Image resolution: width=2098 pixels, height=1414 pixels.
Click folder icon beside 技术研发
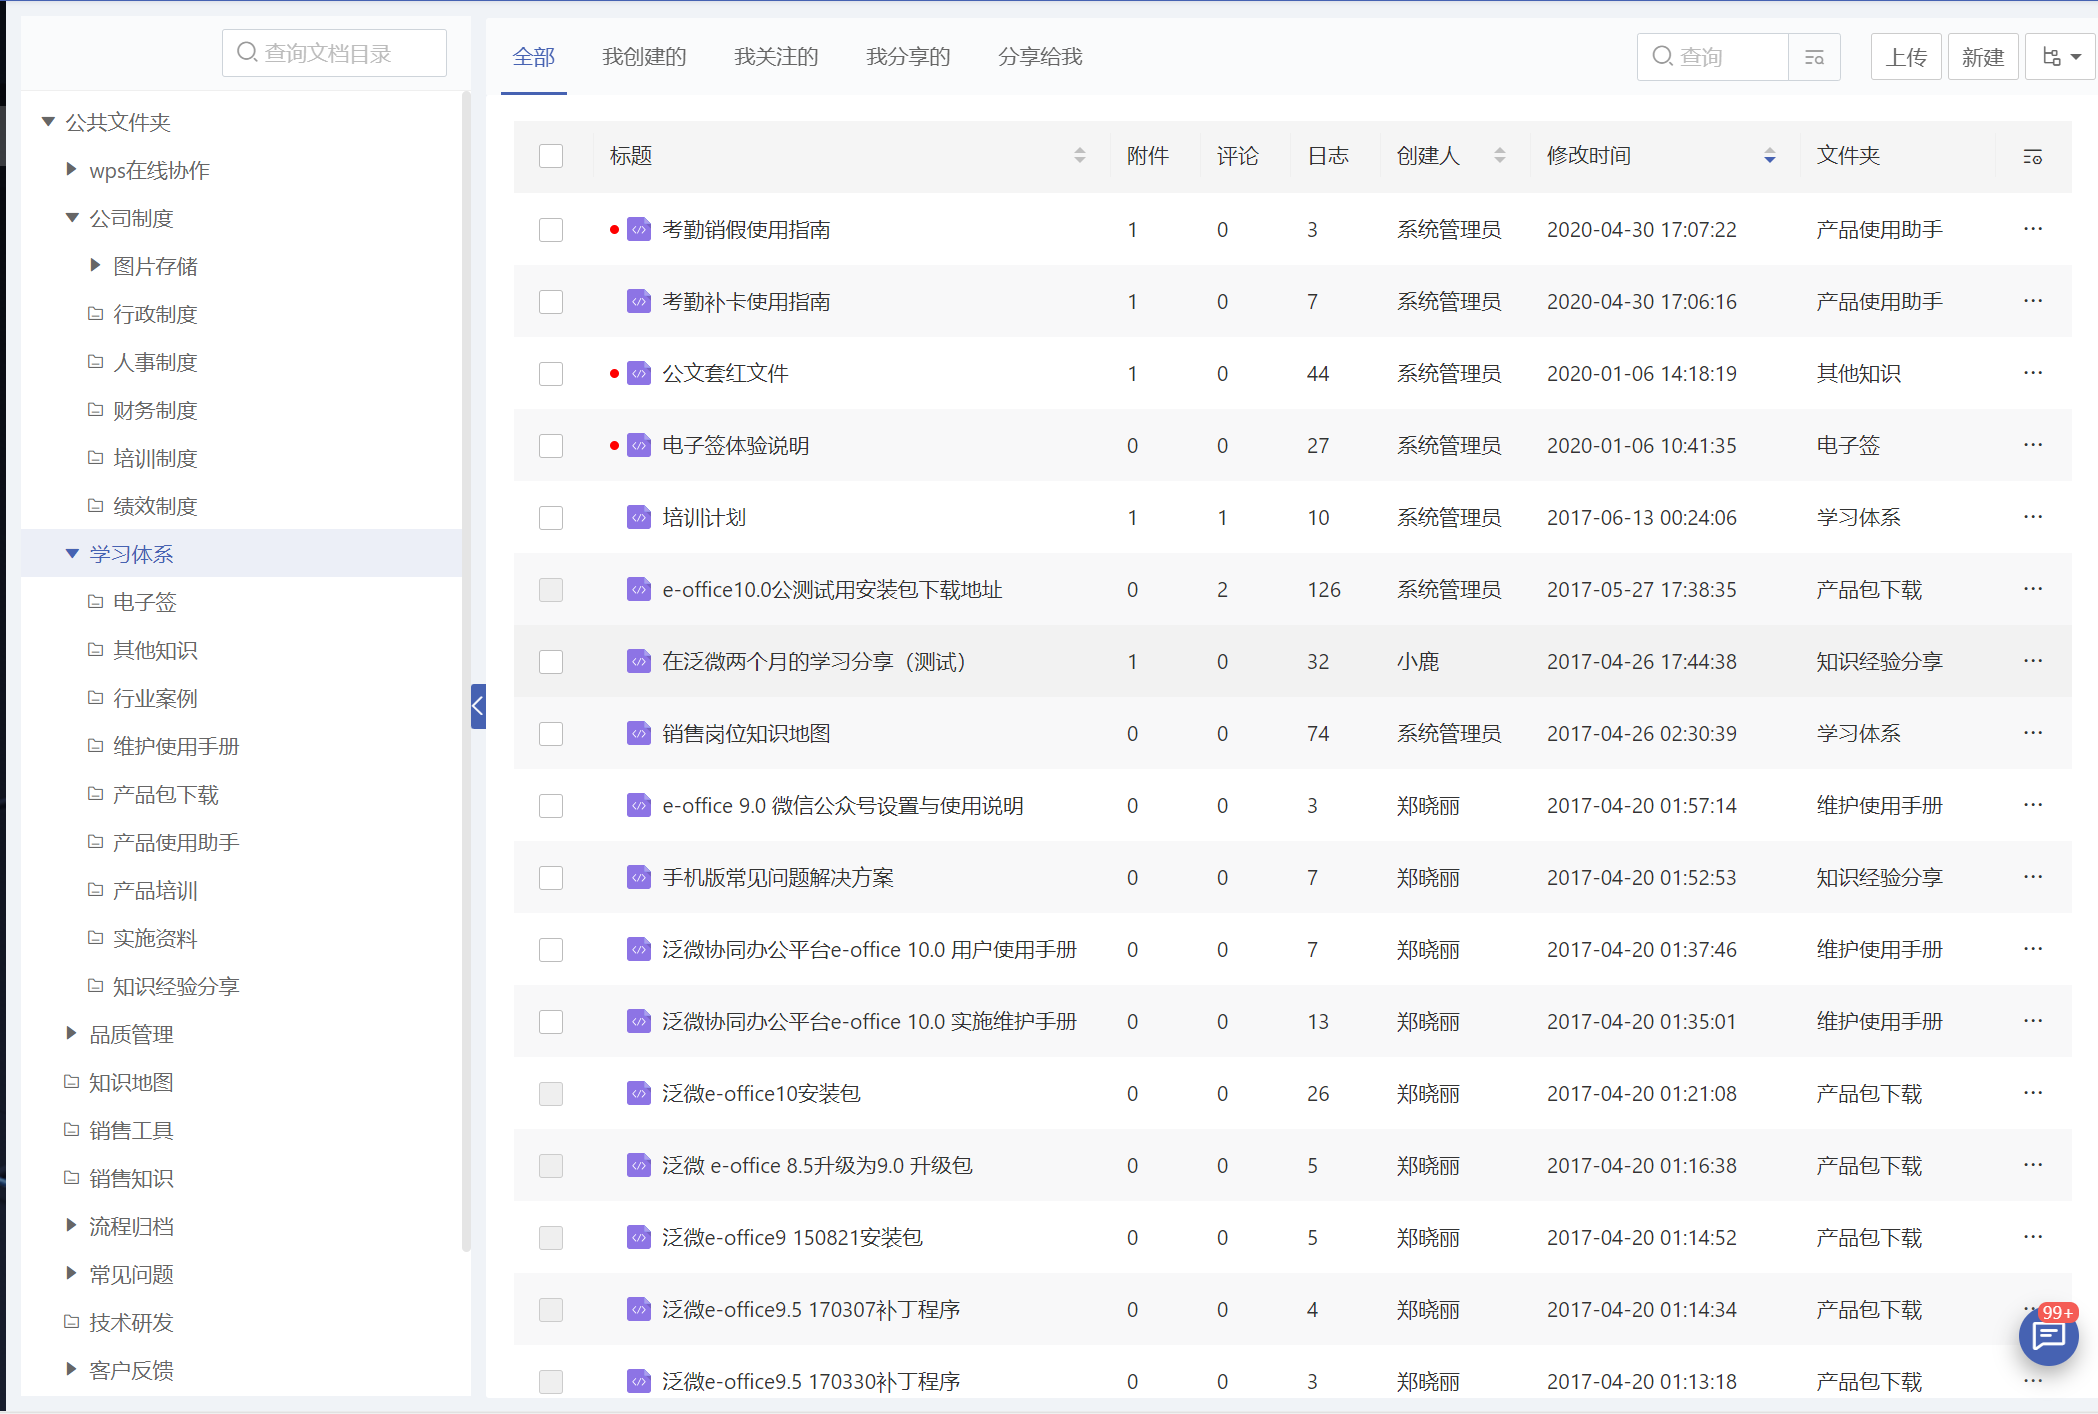coord(72,1322)
